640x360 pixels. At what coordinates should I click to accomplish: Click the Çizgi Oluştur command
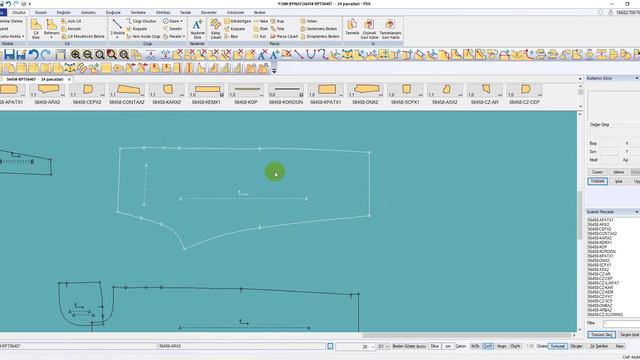point(141,21)
